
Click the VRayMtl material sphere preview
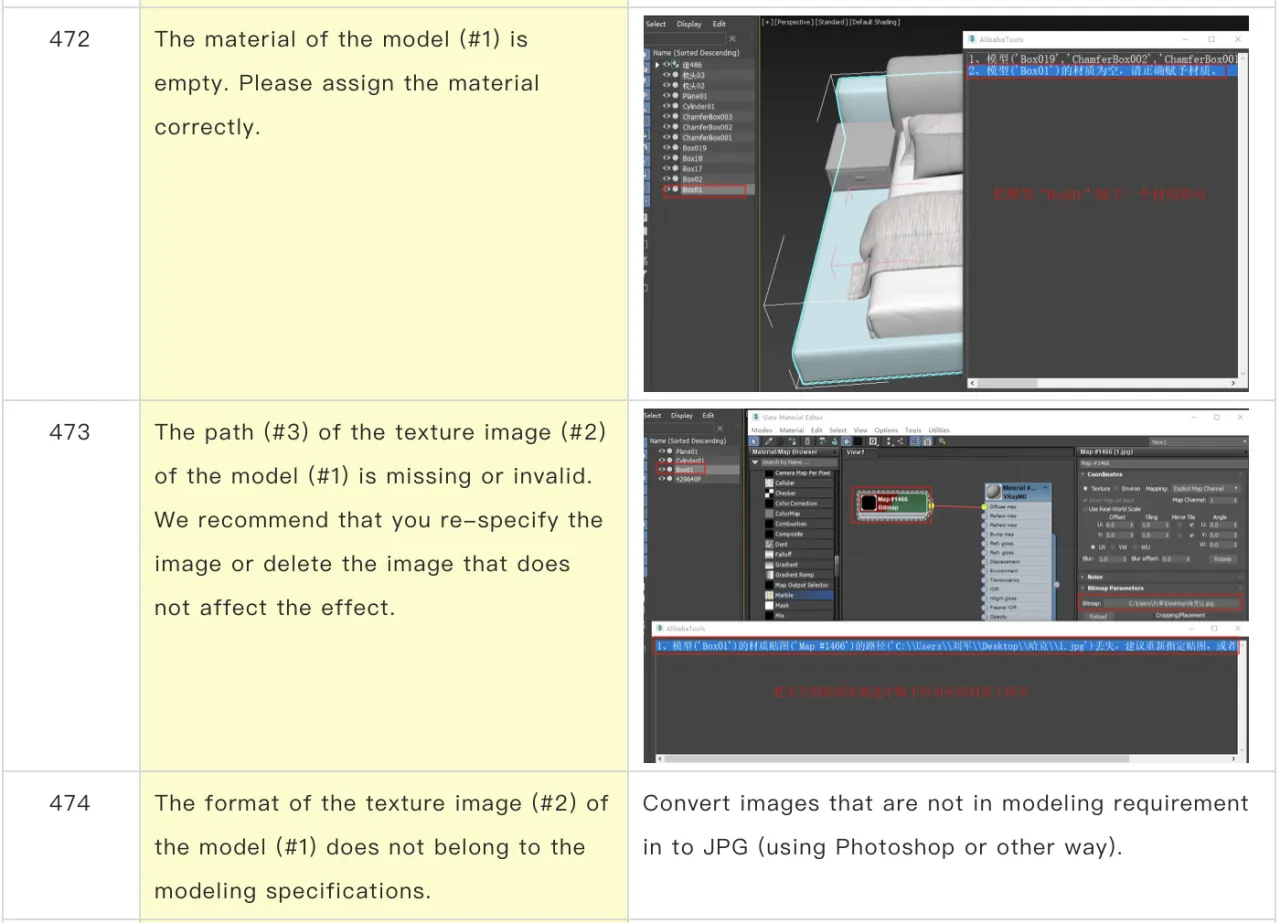[991, 492]
